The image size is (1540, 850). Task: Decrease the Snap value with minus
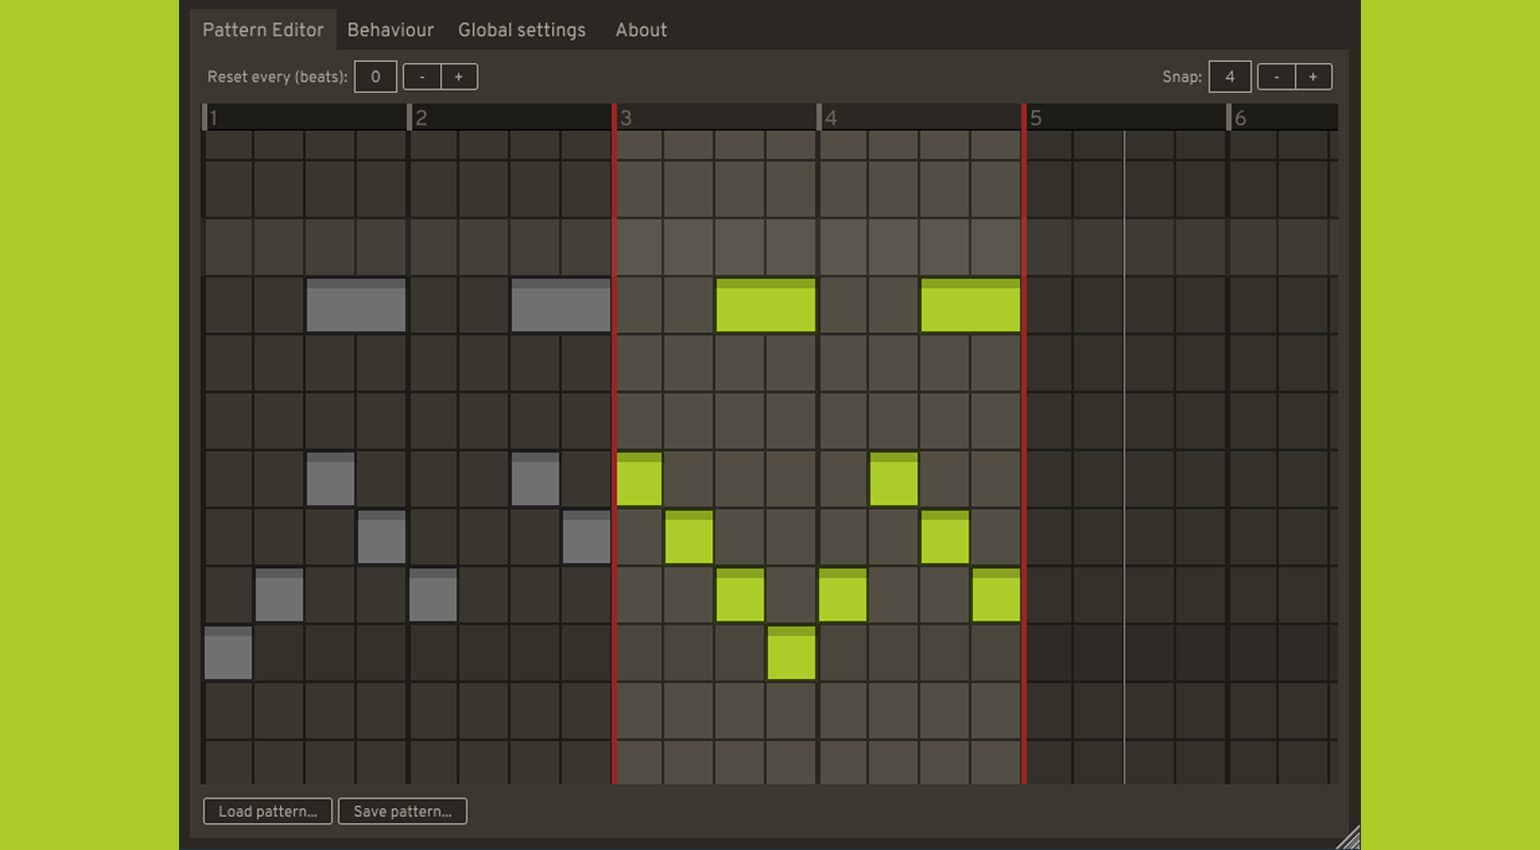tap(1276, 77)
